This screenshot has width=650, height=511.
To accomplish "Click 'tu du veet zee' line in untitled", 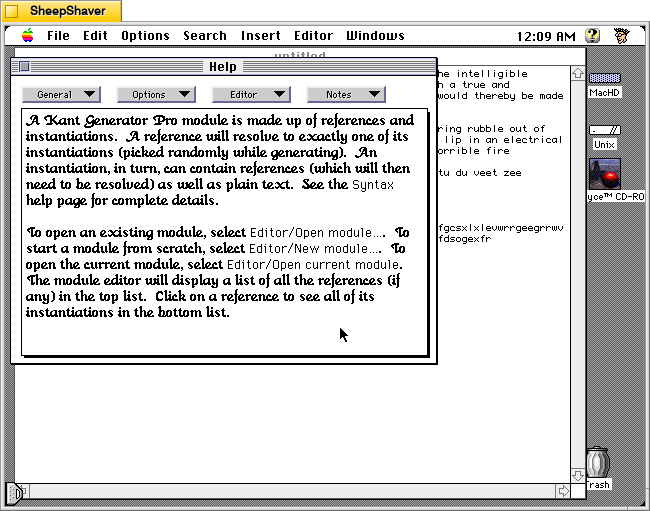I will click(x=480, y=173).
